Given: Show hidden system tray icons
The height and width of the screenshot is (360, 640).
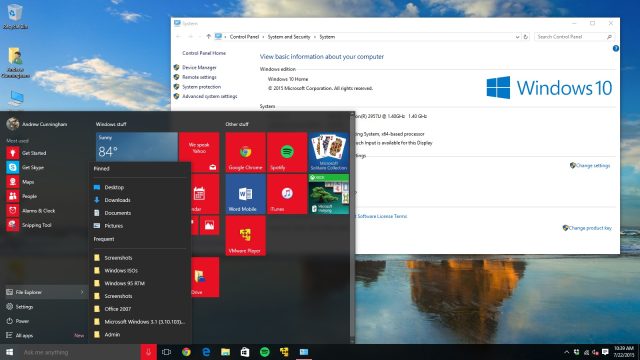Looking at the screenshot, I should click(x=567, y=352).
